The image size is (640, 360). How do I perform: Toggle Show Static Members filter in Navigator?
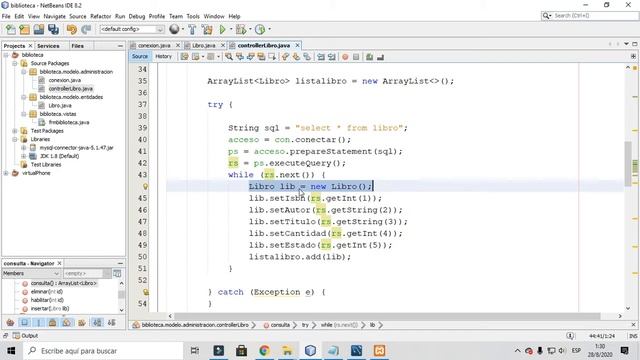coord(39,323)
